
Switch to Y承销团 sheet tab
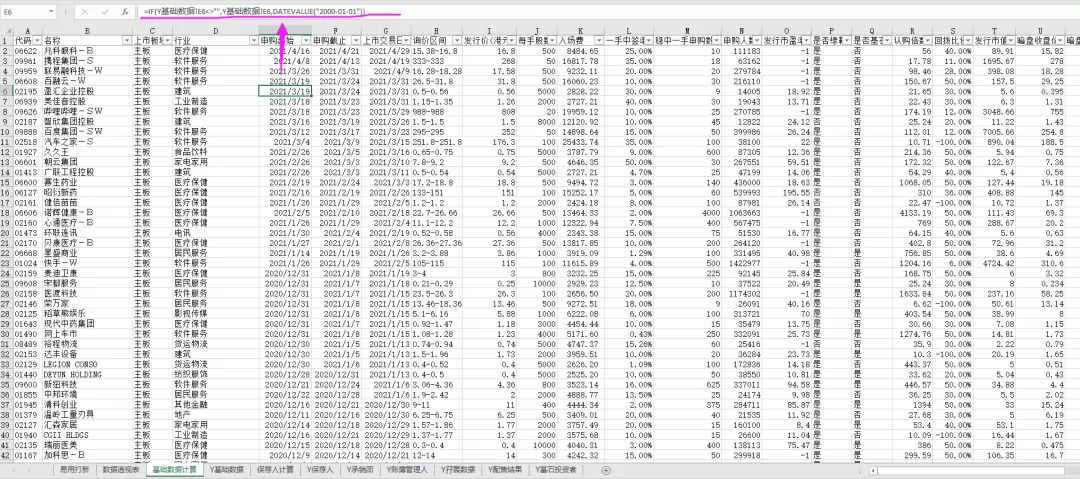tap(360, 470)
